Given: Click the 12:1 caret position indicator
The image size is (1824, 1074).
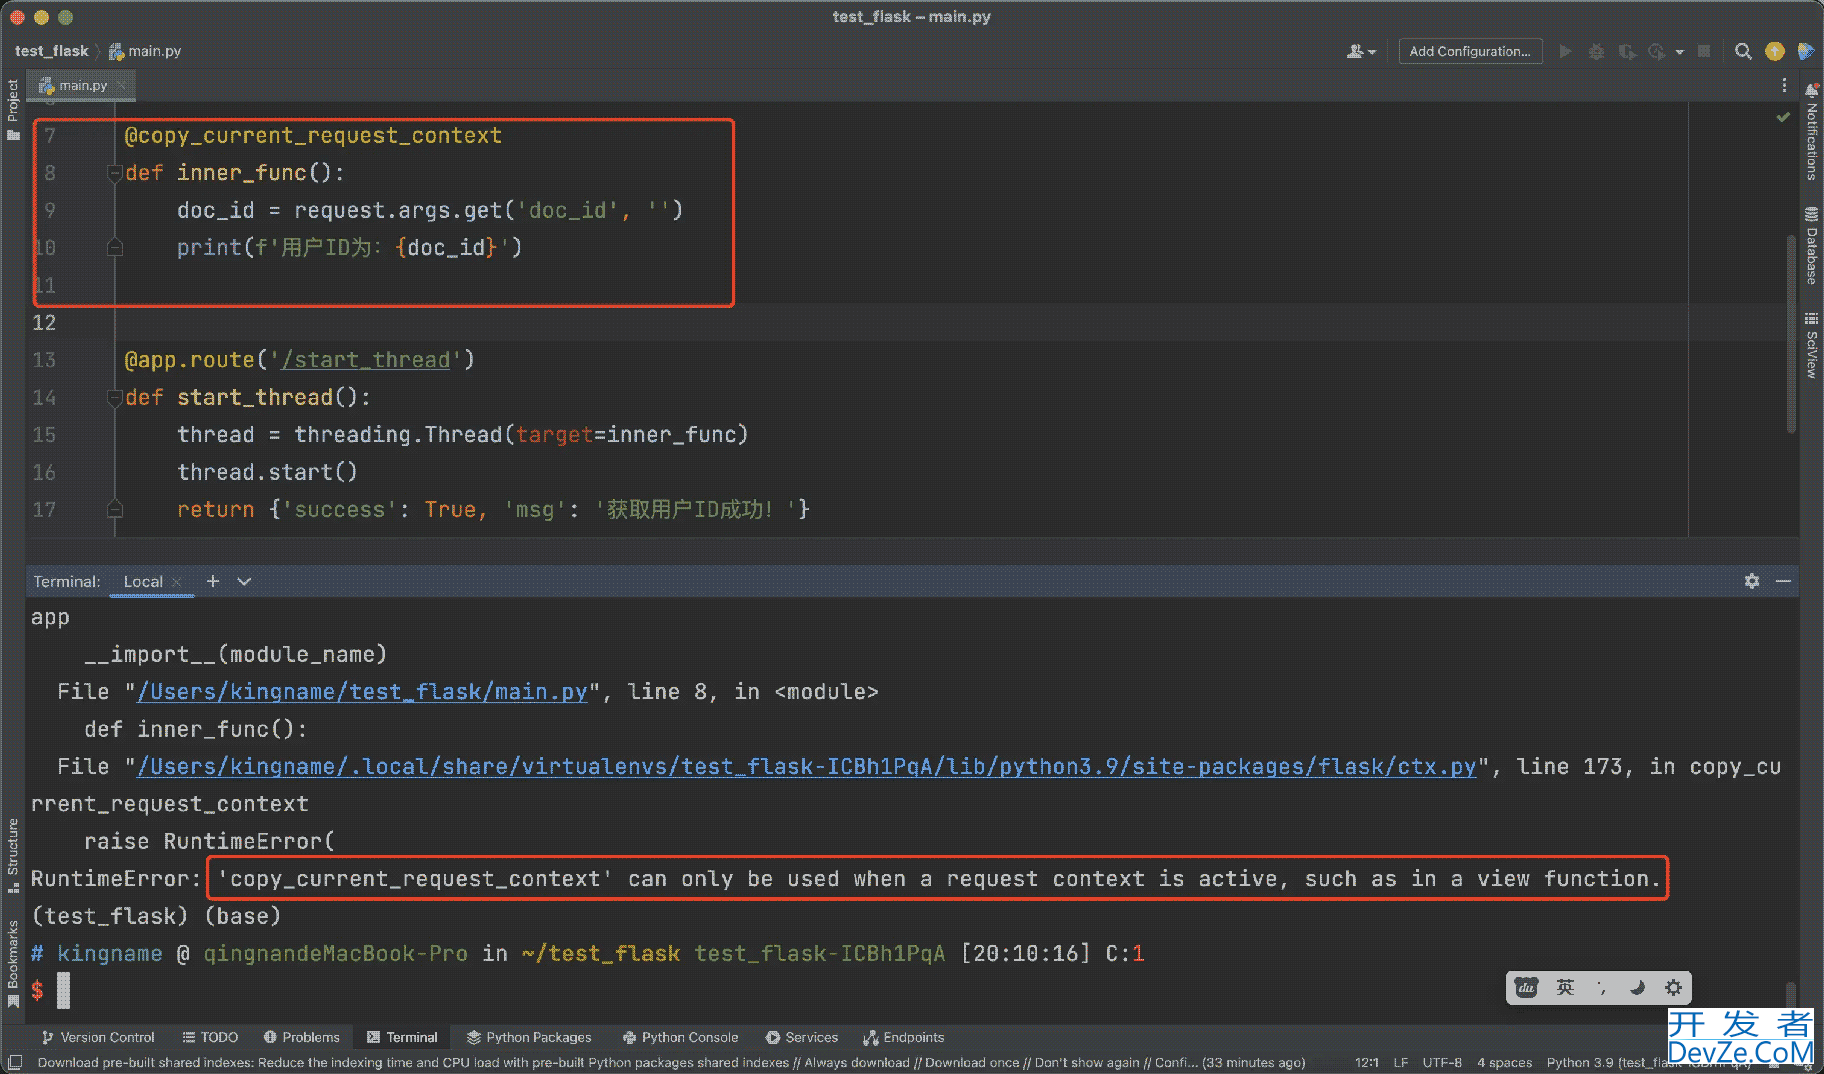Looking at the screenshot, I should 1366,1063.
